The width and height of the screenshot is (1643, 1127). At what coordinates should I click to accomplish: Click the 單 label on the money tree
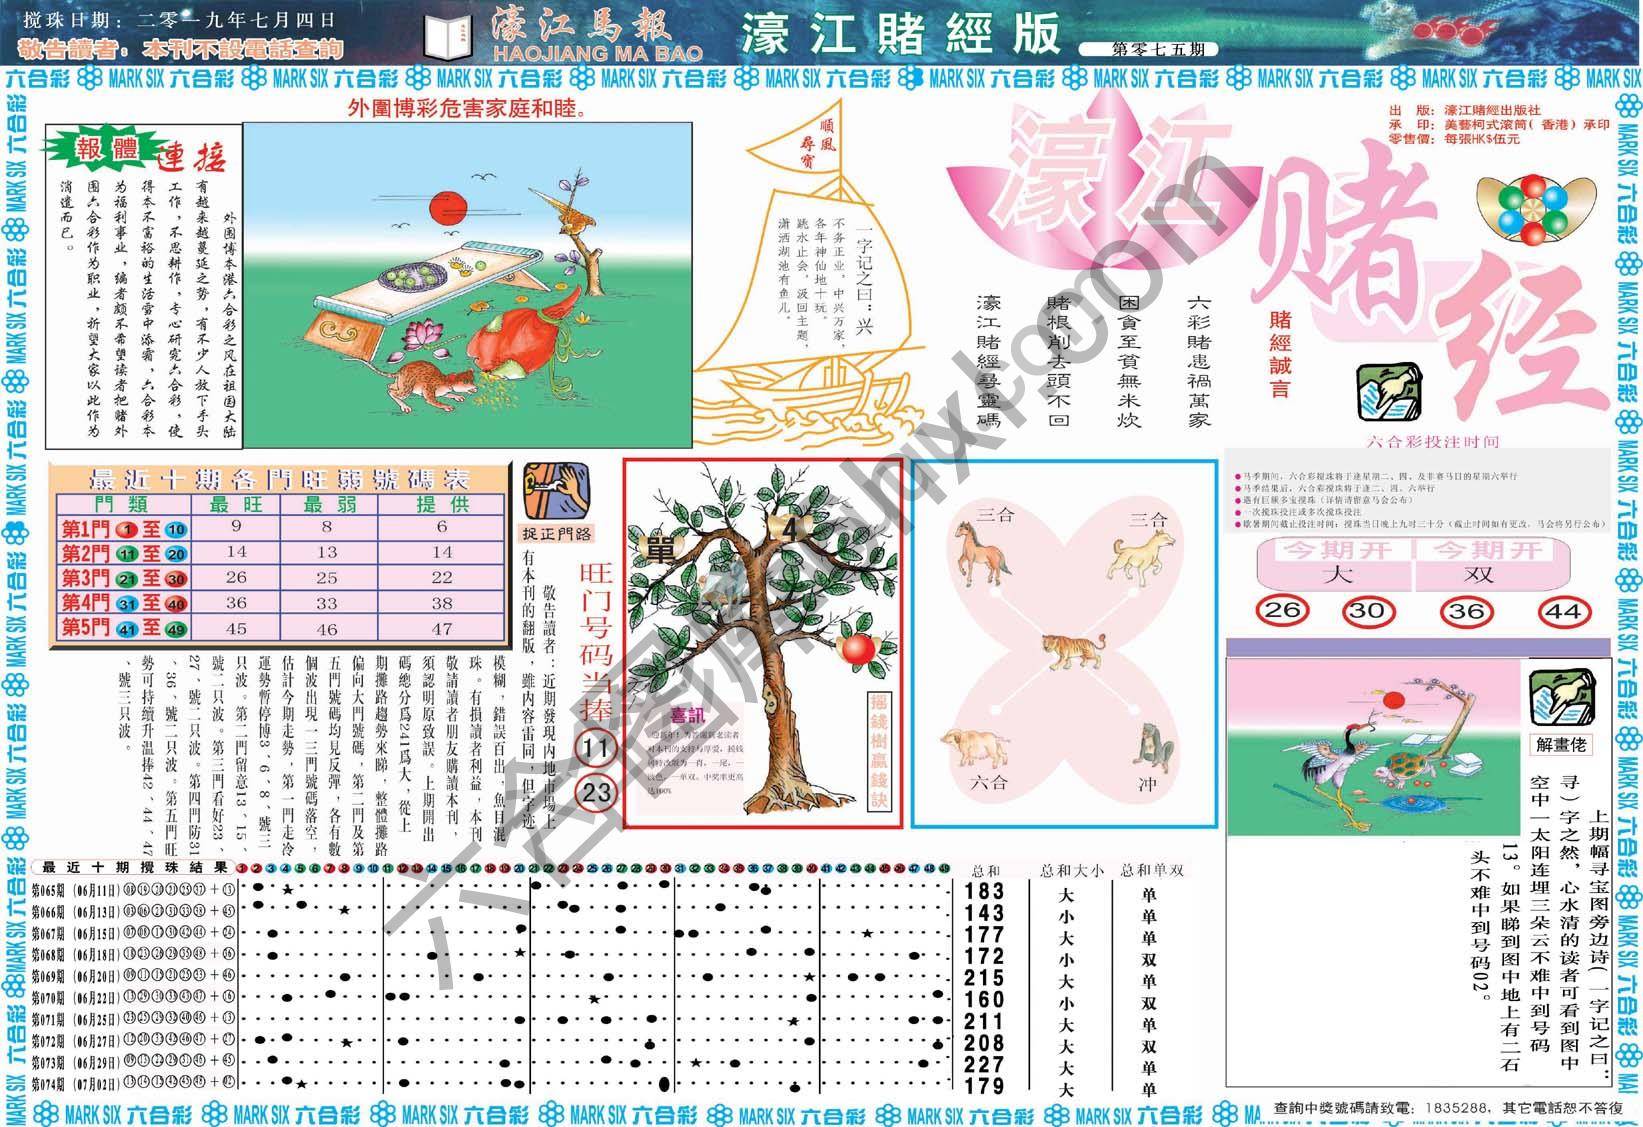(661, 549)
